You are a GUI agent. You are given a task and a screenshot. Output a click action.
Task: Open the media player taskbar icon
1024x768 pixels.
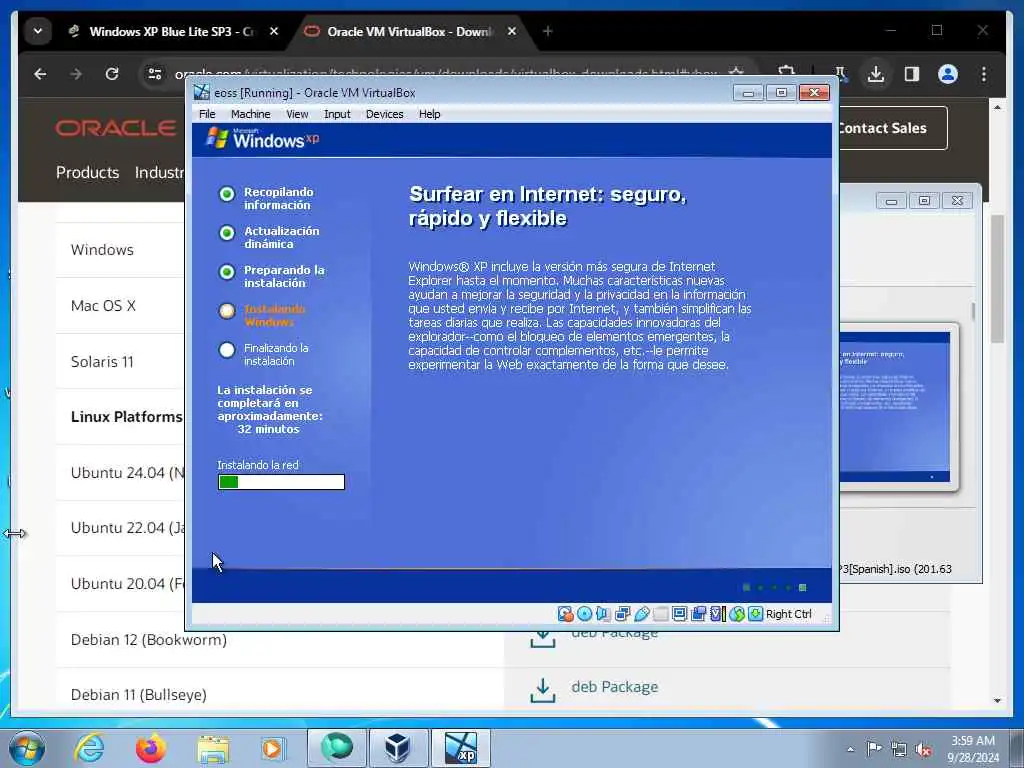pos(272,748)
